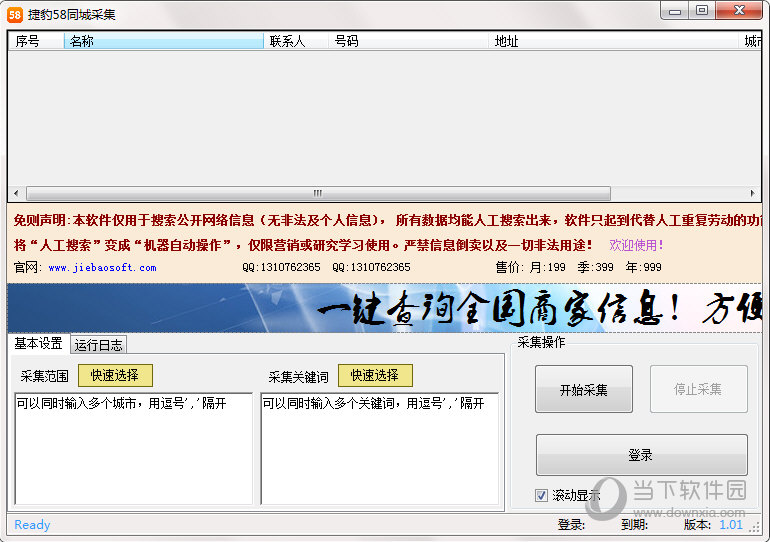770x542 pixels.
Task: Click the 年:999 price text
Action: click(643, 268)
